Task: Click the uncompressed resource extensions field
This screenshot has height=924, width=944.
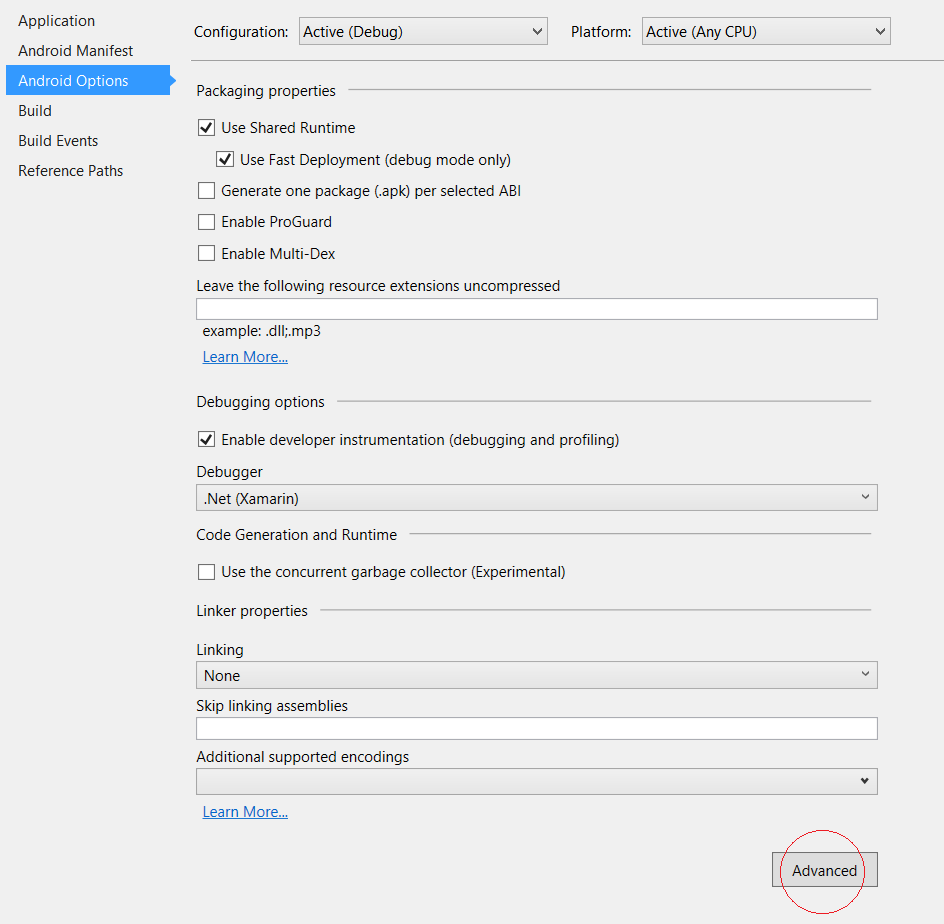Action: [536, 309]
